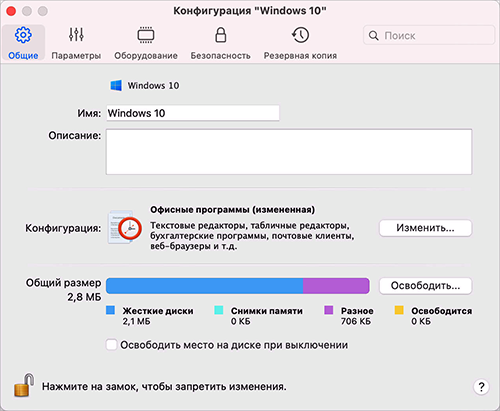This screenshot has width=500, height=411.
Task: Open the Безопасность padlock tab
Action: click(x=220, y=43)
